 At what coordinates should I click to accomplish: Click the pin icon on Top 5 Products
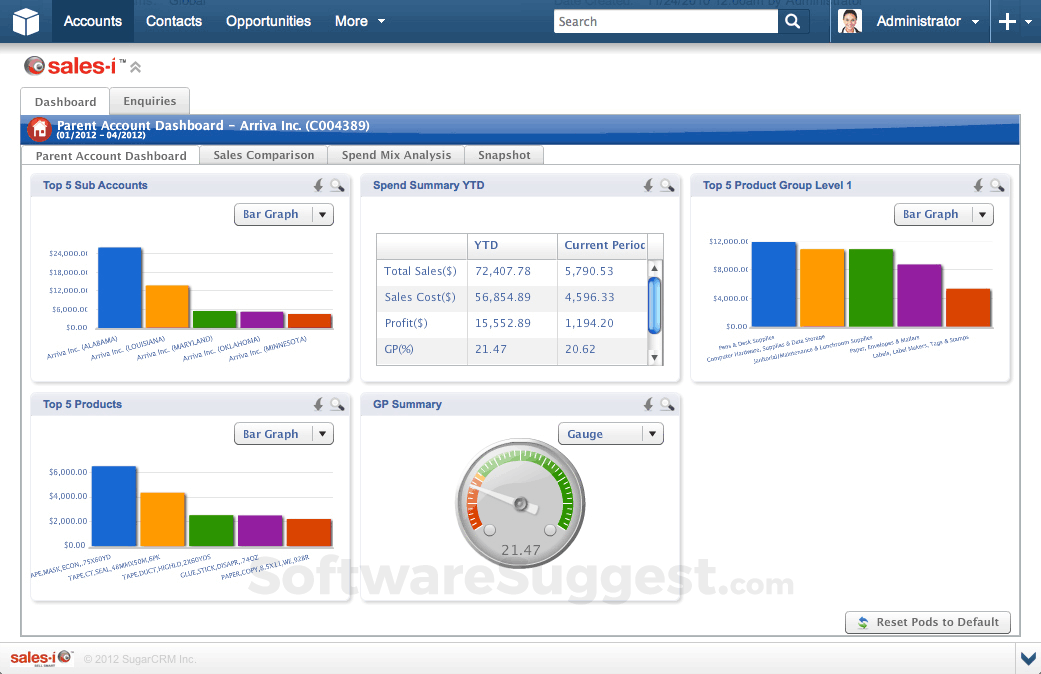coord(318,405)
